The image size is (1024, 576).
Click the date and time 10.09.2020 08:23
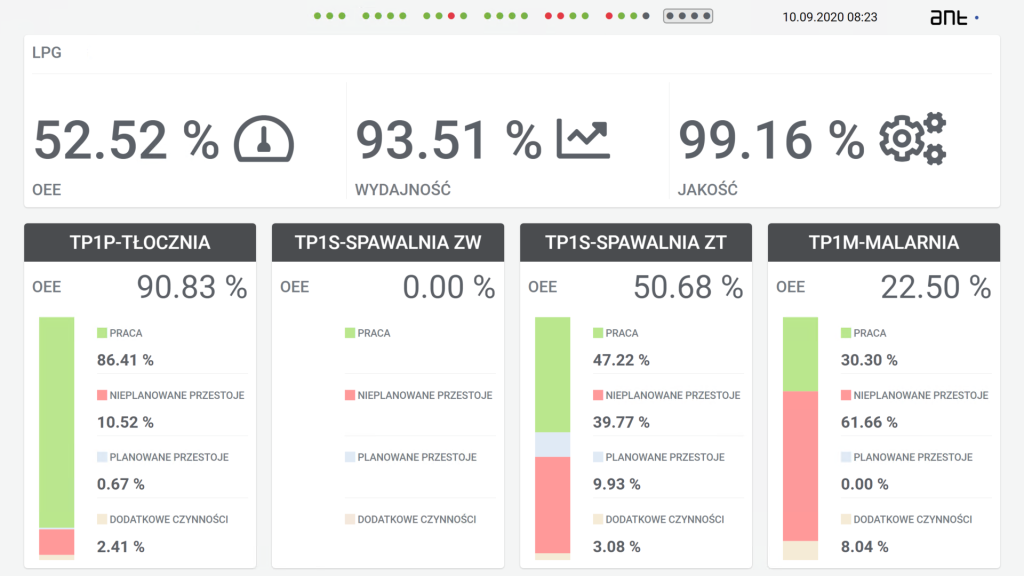tap(830, 17)
